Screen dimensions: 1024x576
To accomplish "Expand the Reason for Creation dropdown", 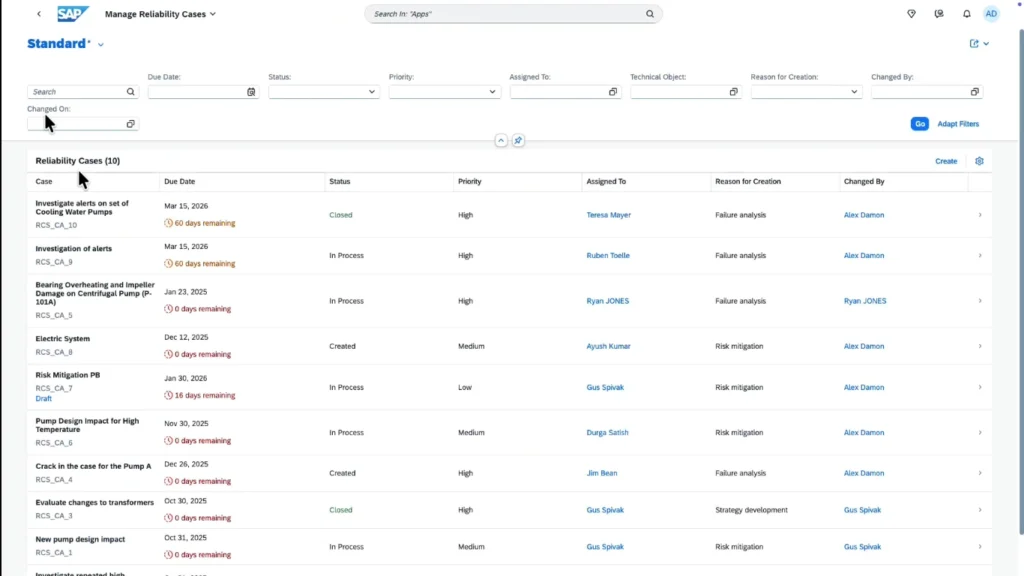I will 854,92.
